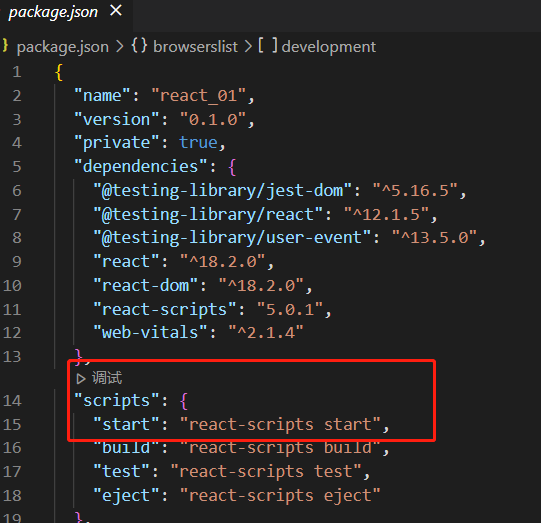The image size is (541, 523).
Task: Click the "react-scripts eject" value
Action: (x=280, y=496)
